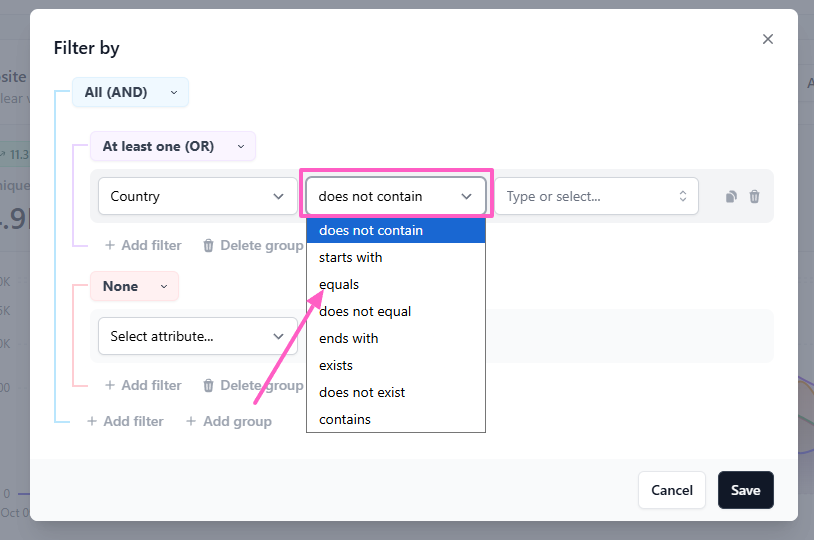Open the Select attribute dropdown
Viewport: 814px width, 540px height.
coord(197,336)
